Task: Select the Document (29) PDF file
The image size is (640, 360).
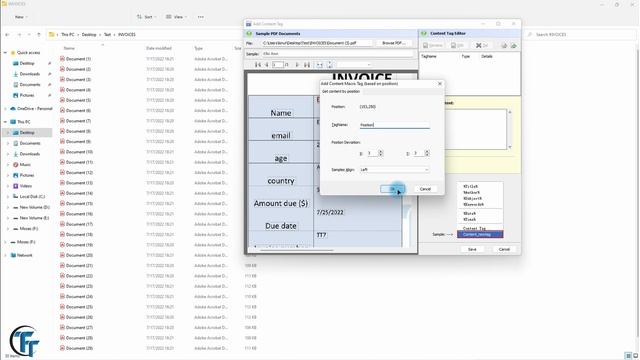Action: click(x=79, y=348)
